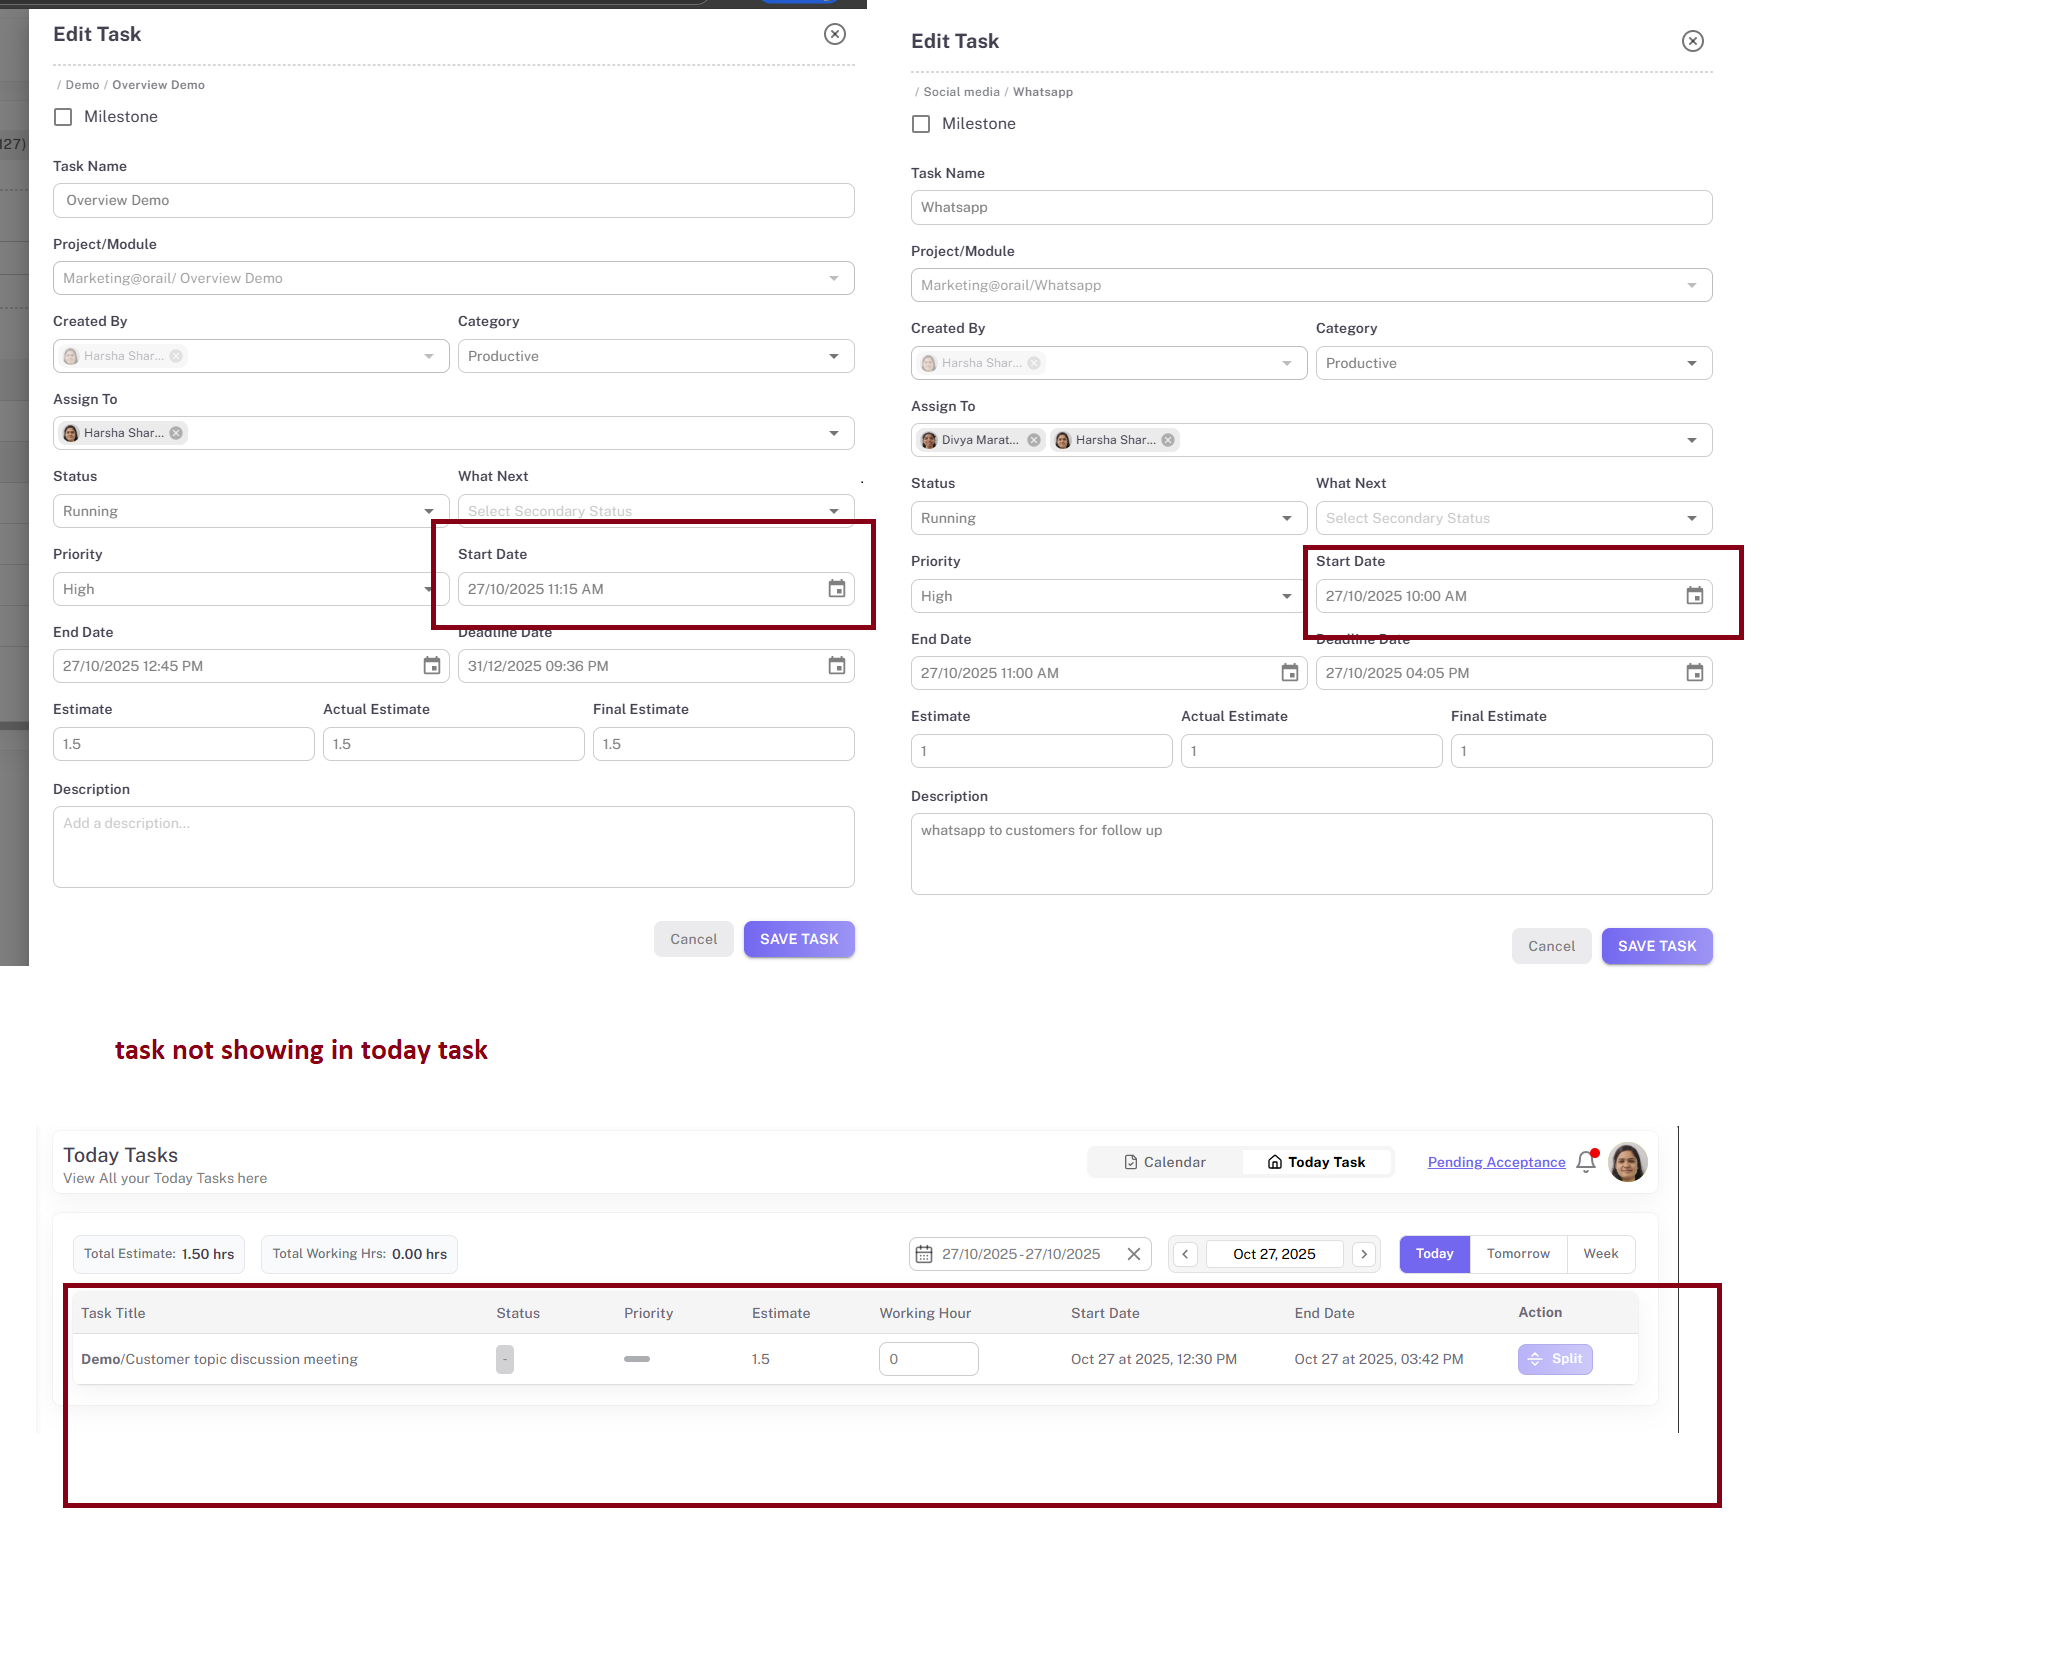Go to next day with right chevron
The image size is (2056, 1666).
coord(1364,1254)
